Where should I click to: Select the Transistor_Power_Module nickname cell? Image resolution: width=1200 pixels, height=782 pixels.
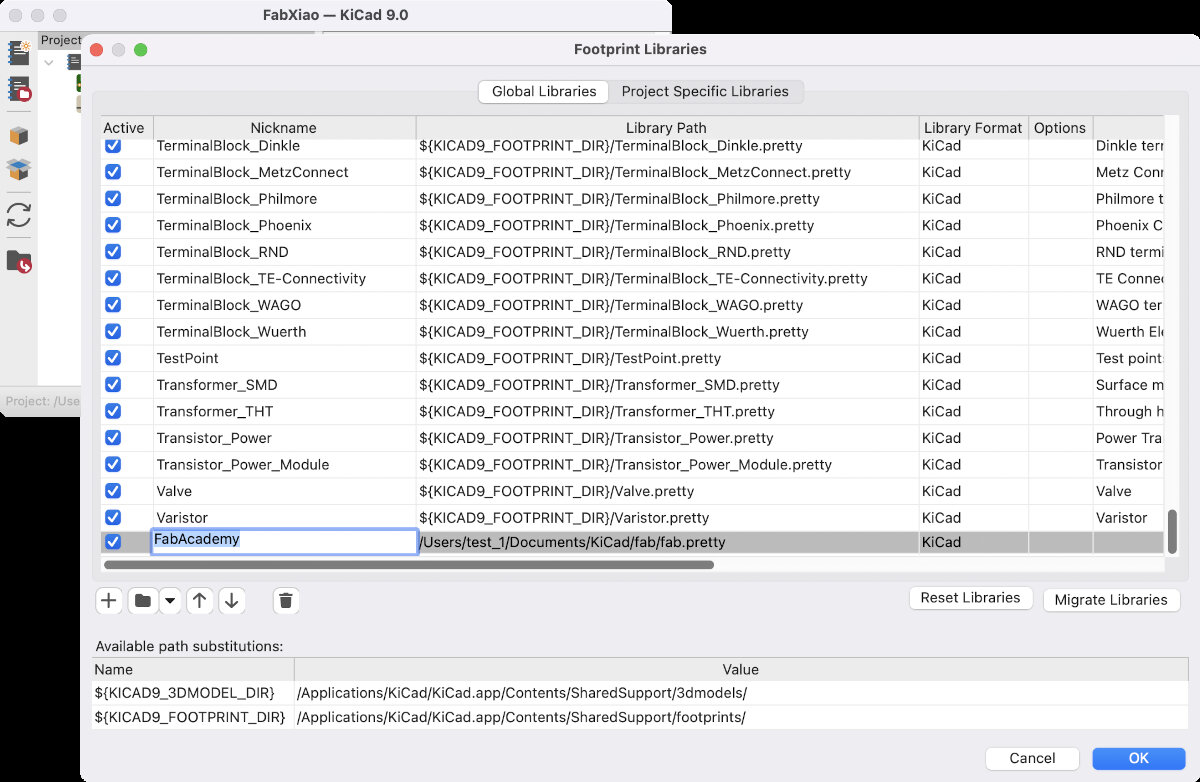(x=284, y=464)
